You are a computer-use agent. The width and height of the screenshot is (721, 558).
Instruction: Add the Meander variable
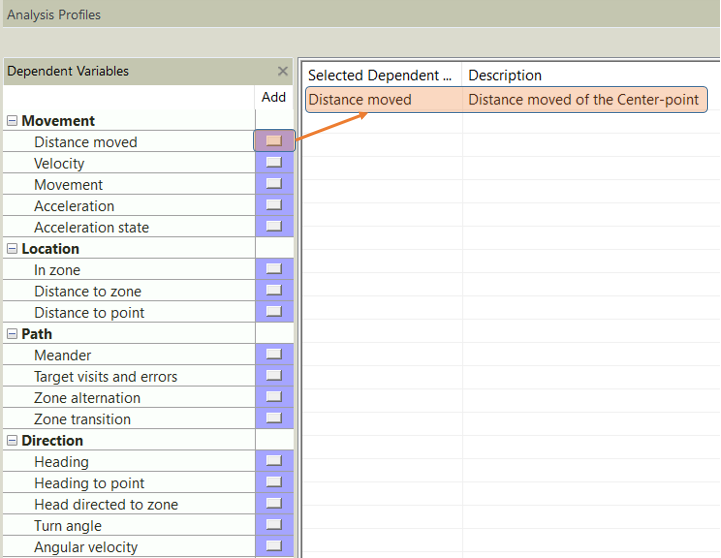pyautogui.click(x=274, y=353)
